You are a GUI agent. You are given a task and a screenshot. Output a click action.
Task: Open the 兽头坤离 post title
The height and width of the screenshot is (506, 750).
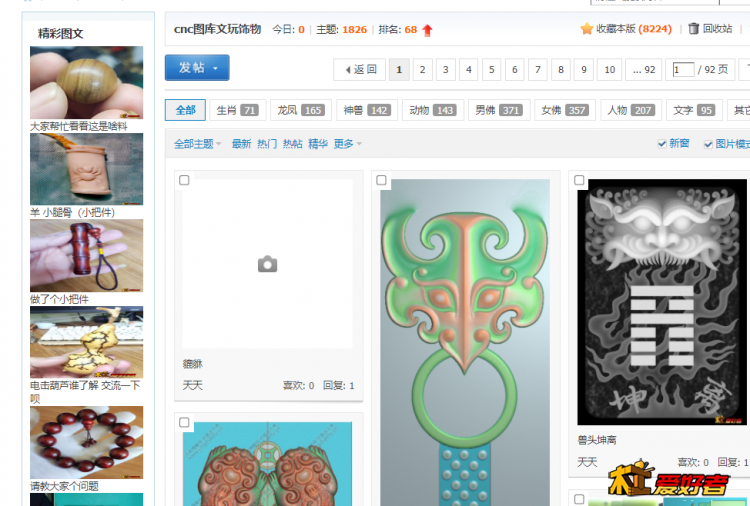(x=597, y=440)
